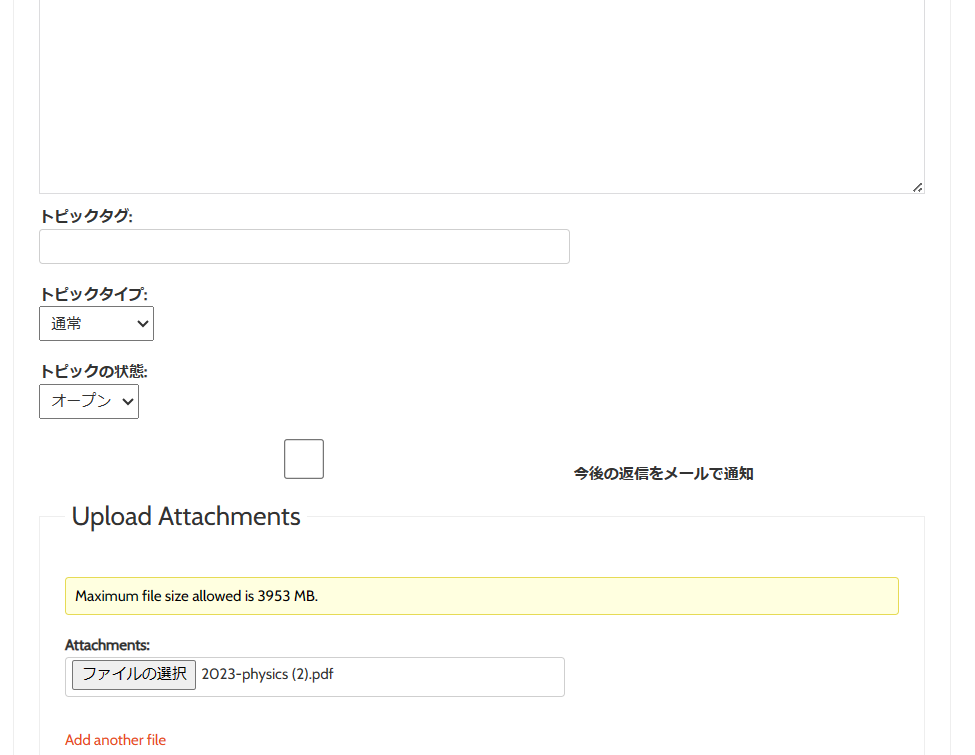The height and width of the screenshot is (755, 975).
Task: Click the トピックの状態 label text
Action: pyautogui.click(x=93, y=371)
